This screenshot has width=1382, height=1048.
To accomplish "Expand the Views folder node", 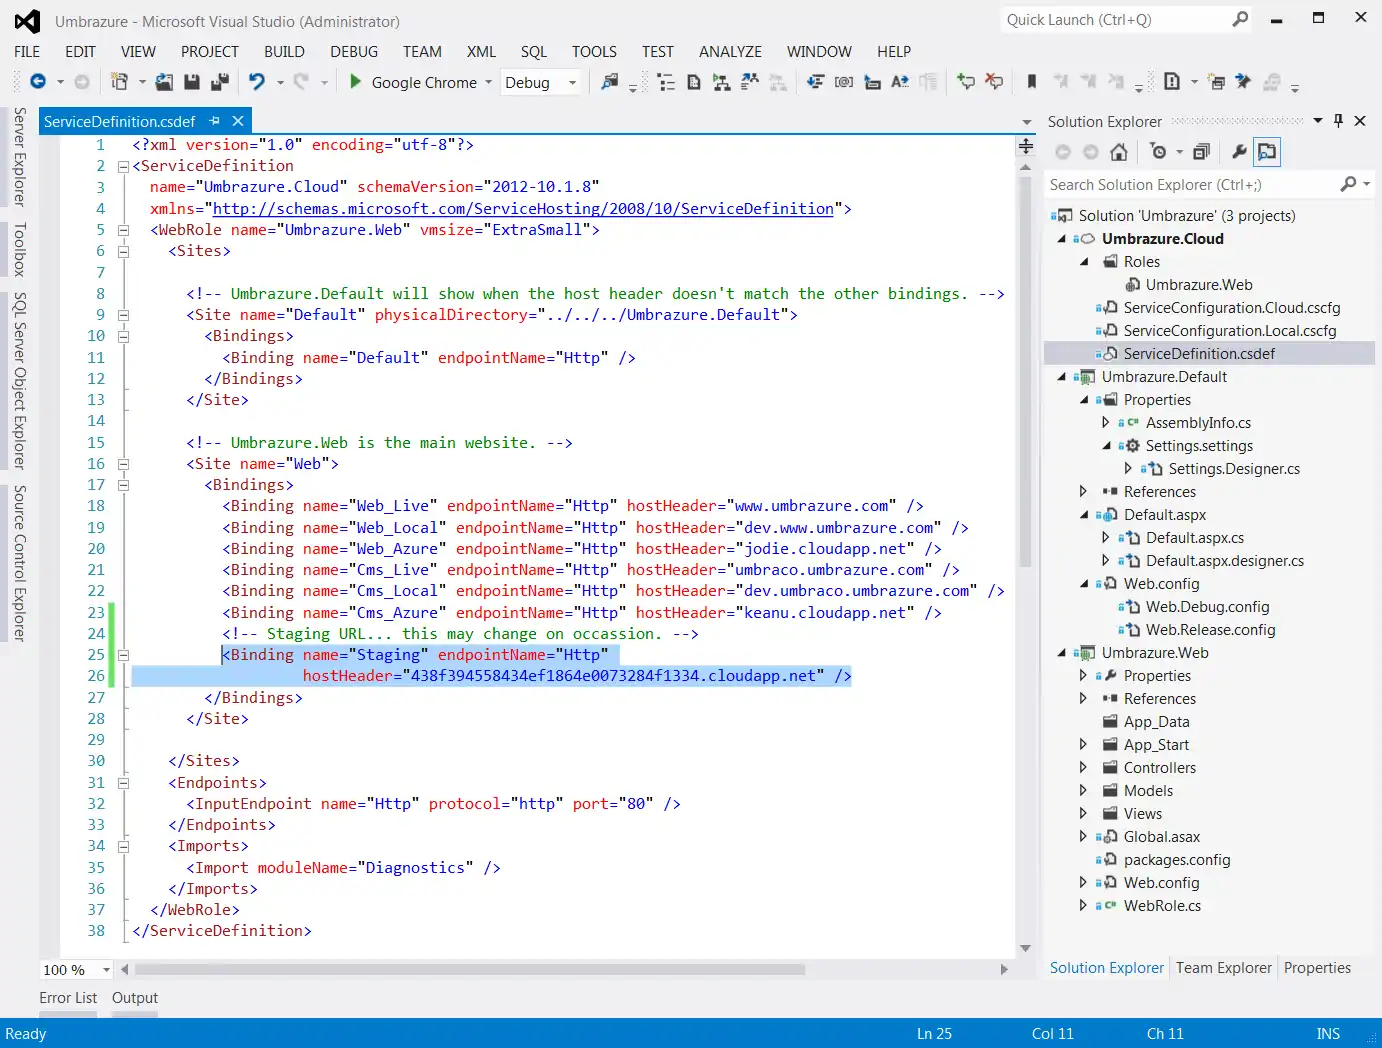I will tap(1083, 813).
